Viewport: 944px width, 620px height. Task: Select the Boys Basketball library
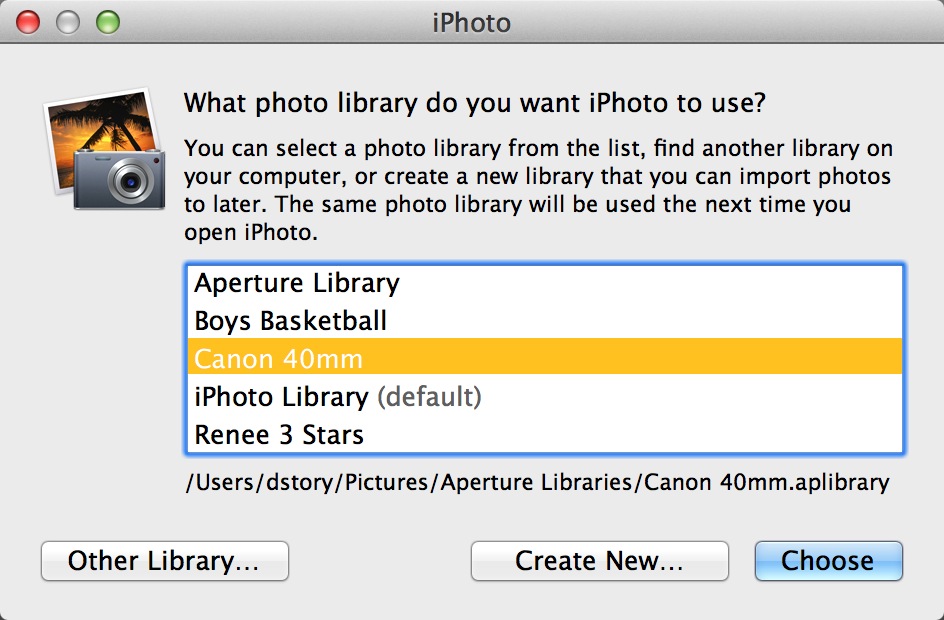click(x=290, y=321)
